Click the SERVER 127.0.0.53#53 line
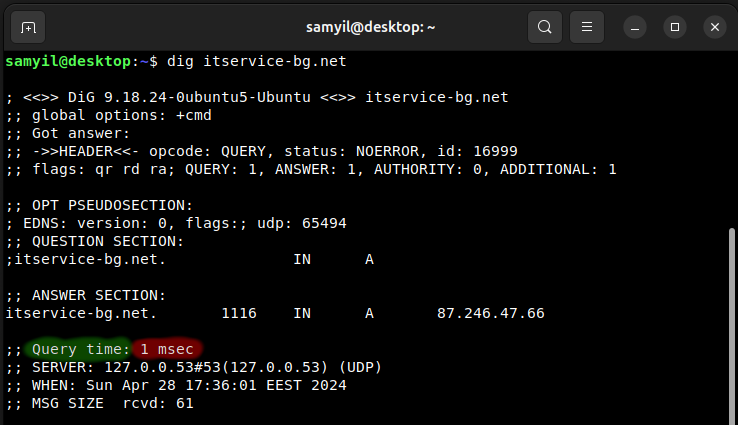 (193, 367)
